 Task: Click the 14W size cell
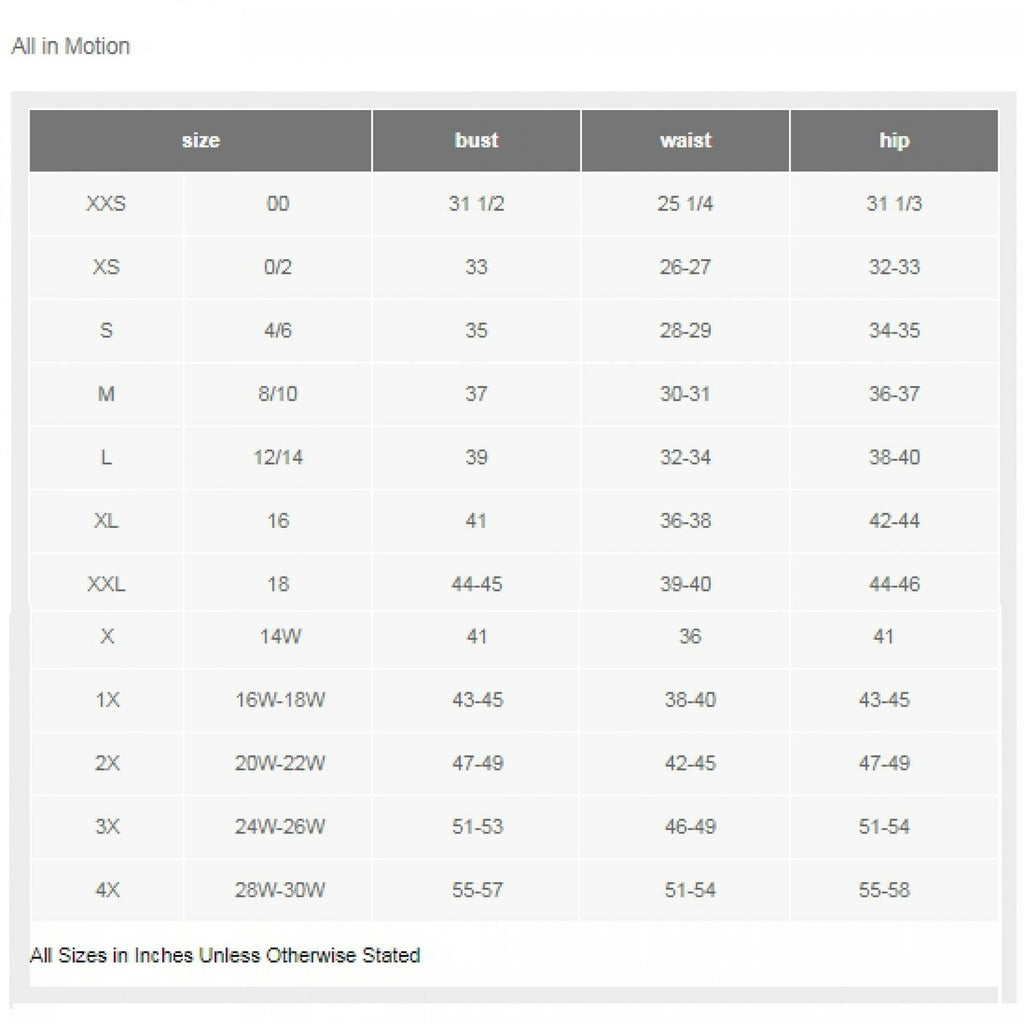pos(278,636)
